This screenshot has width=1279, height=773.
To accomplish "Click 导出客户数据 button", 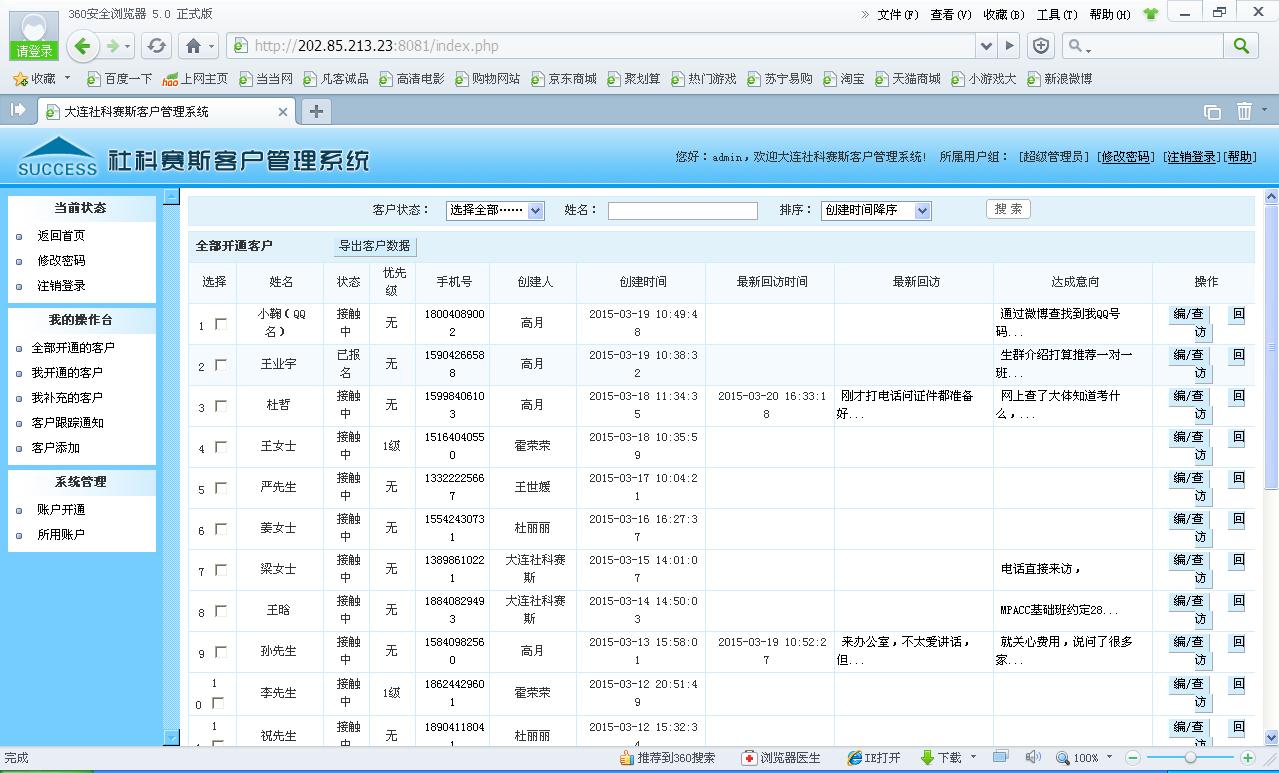I will click(374, 246).
